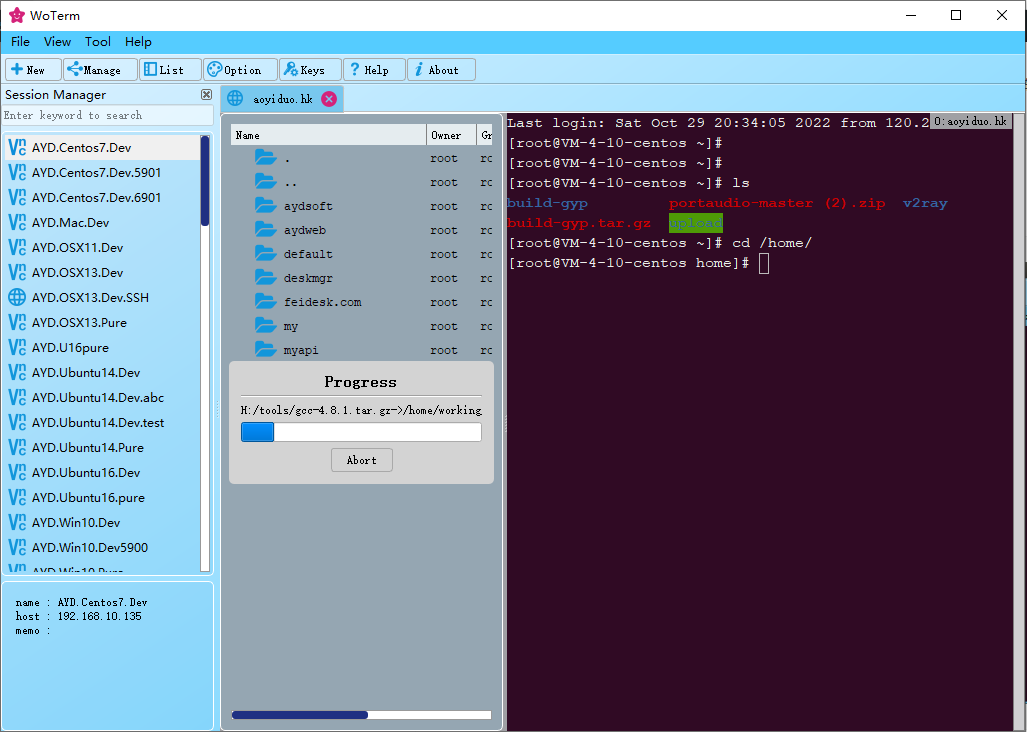Screen dimensions: 1027x732
Task: Click VNC icon beside AYD.OSX13.Pure
Action: point(17,322)
